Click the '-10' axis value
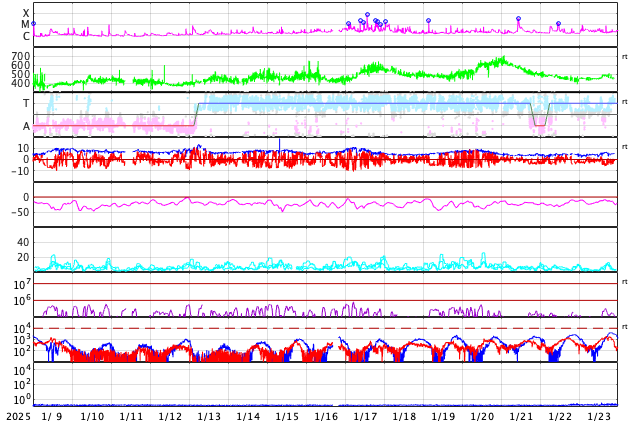 [21, 171]
